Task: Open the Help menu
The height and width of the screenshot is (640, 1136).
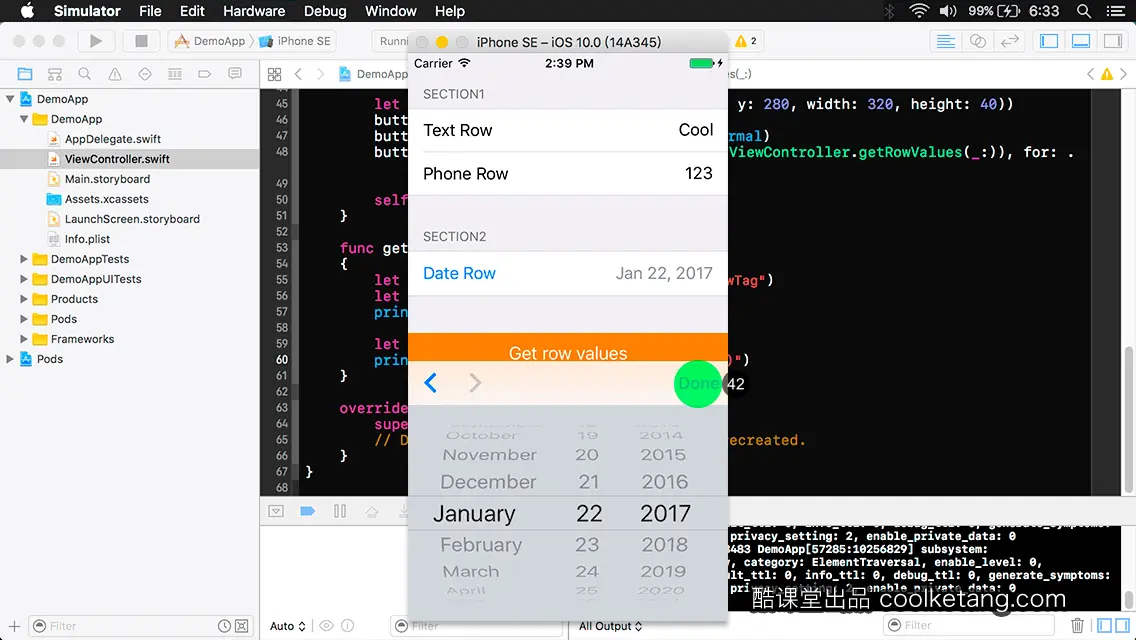Action: (449, 11)
